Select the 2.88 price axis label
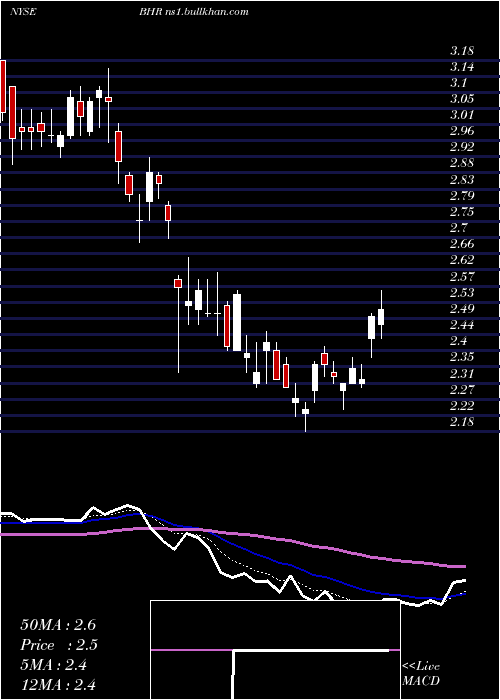 (x=462, y=163)
